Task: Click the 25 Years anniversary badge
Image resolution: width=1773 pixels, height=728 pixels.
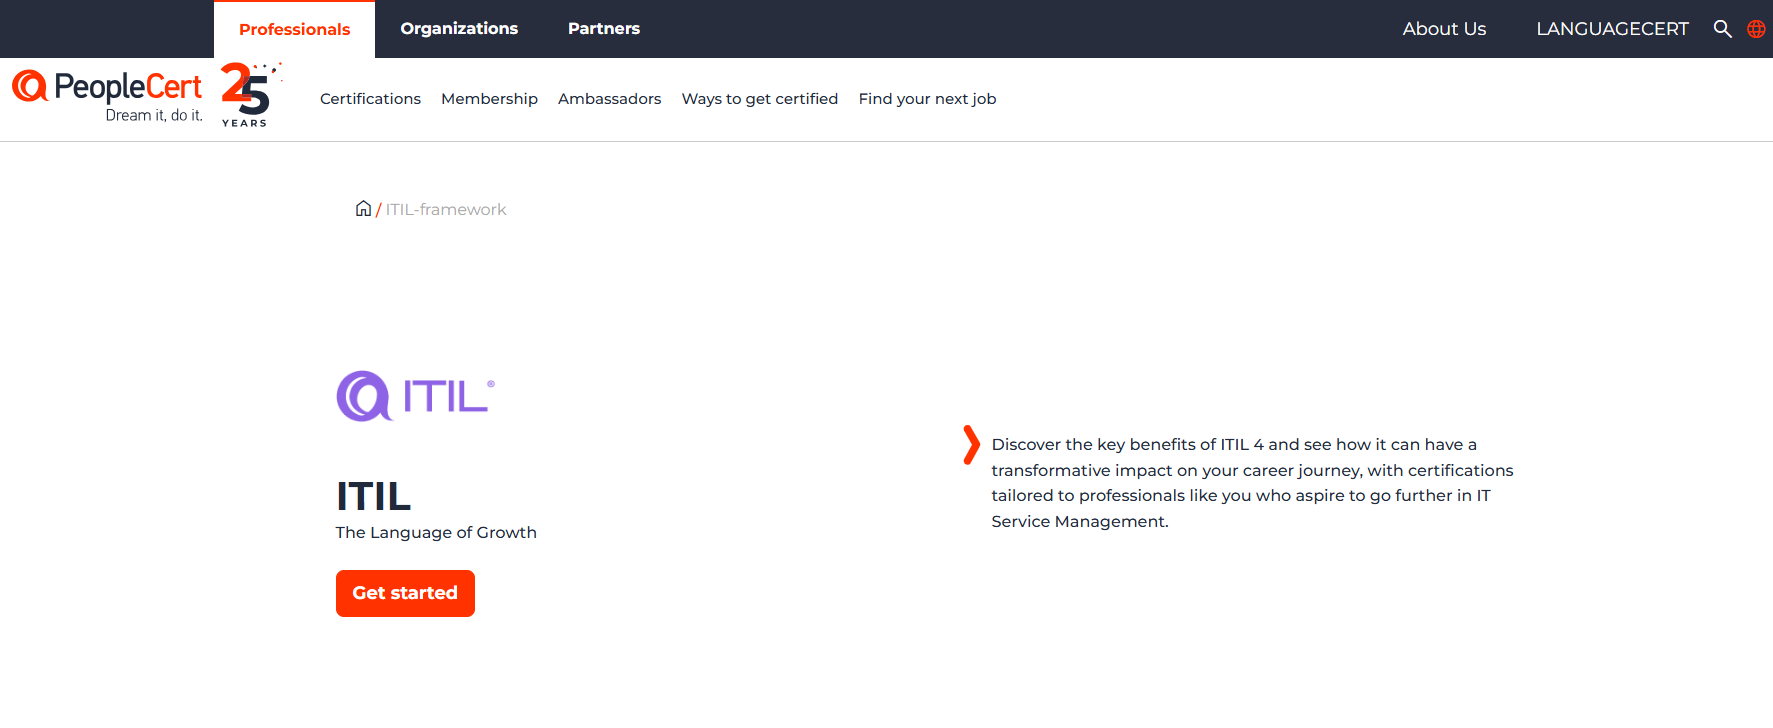Action: pyautogui.click(x=250, y=95)
